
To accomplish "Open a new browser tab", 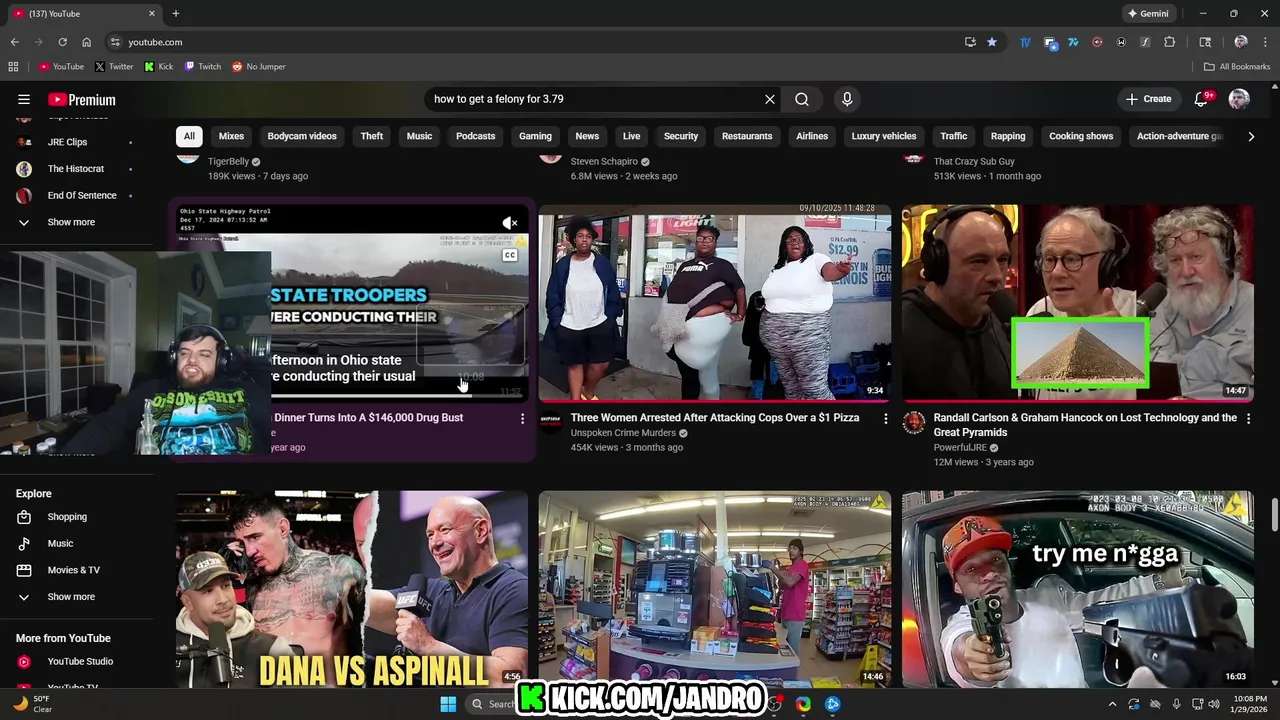I will point(176,14).
